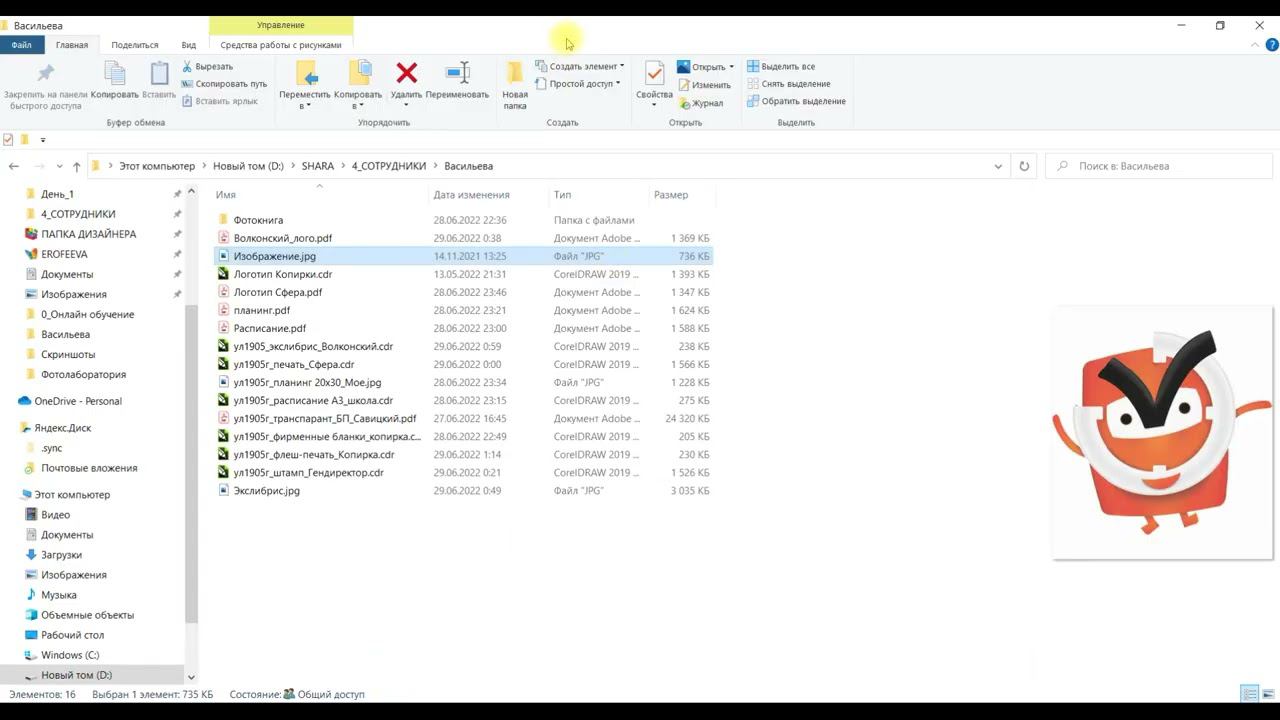Refresh the folder view

1024,166
